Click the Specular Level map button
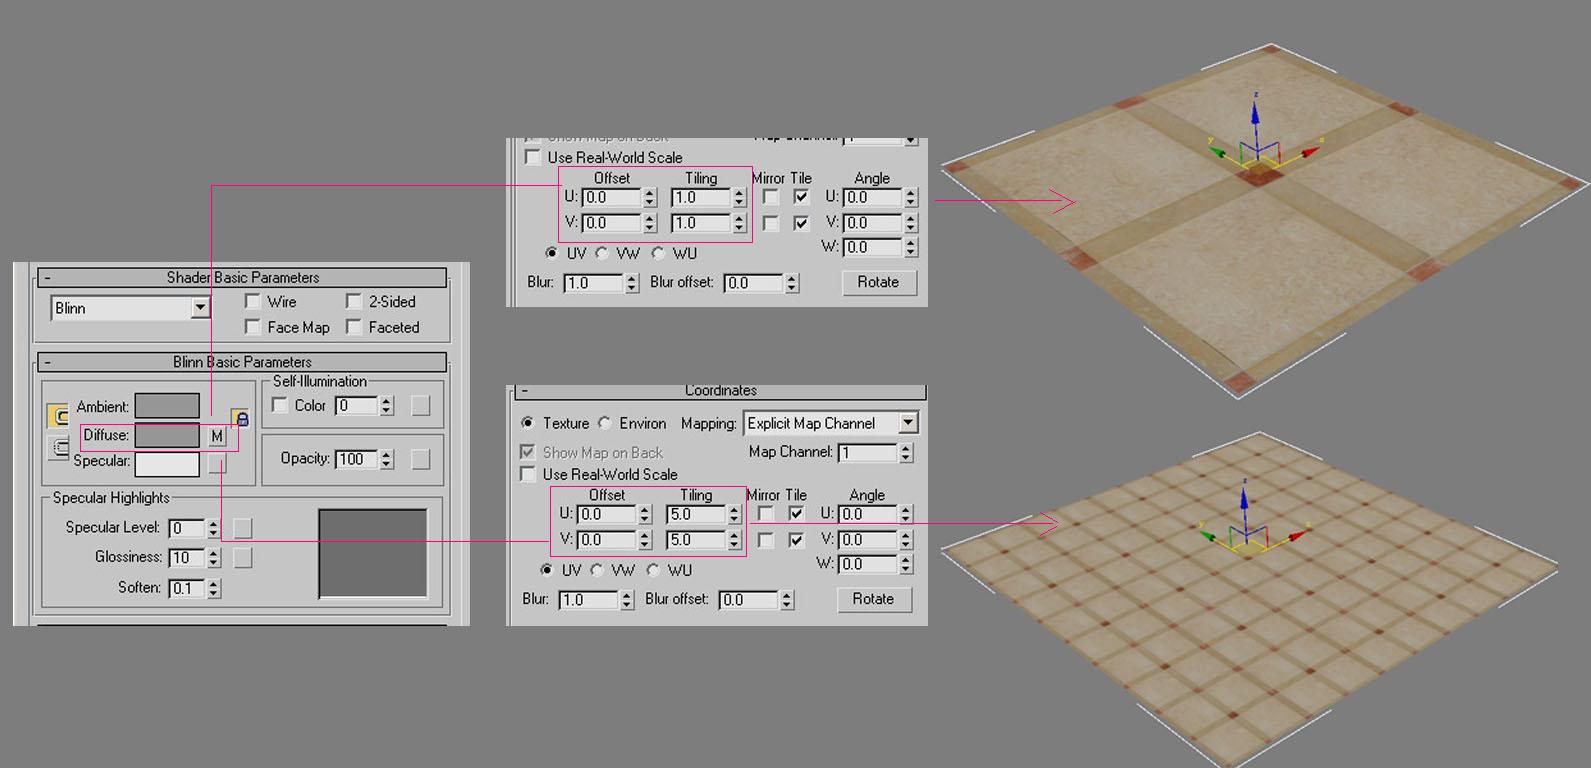The width and height of the screenshot is (1591, 768). tap(243, 528)
